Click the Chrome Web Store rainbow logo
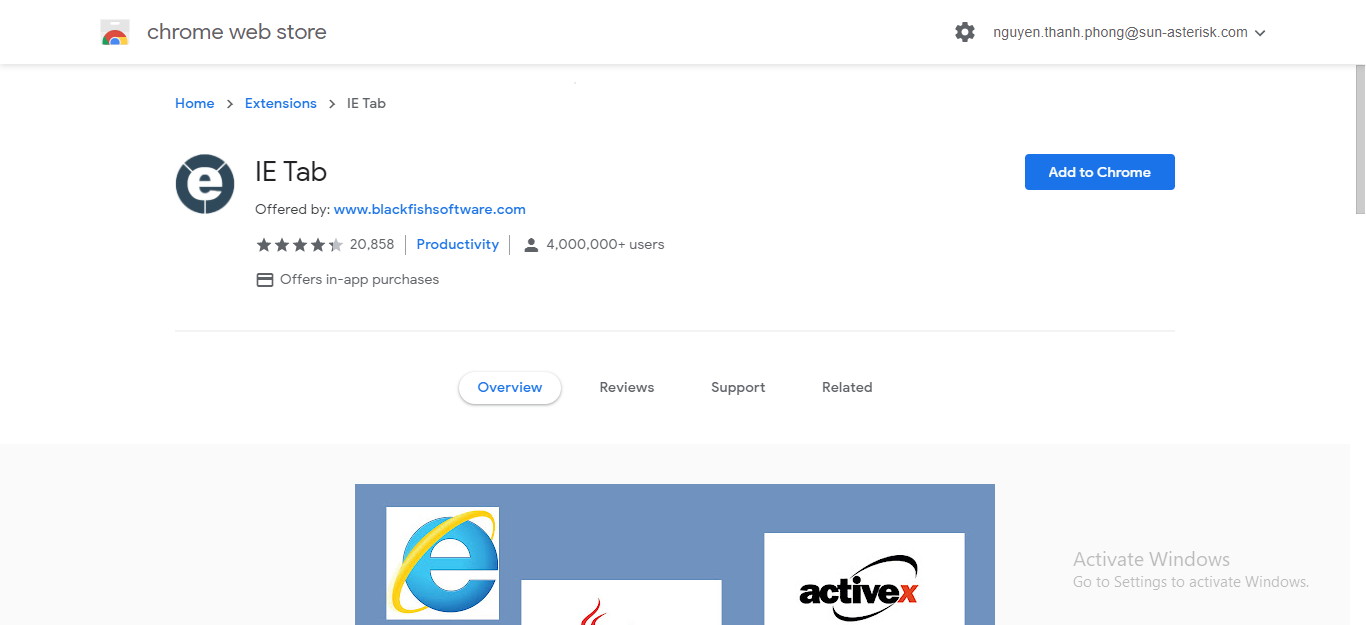The height and width of the screenshot is (625, 1366). (x=115, y=33)
